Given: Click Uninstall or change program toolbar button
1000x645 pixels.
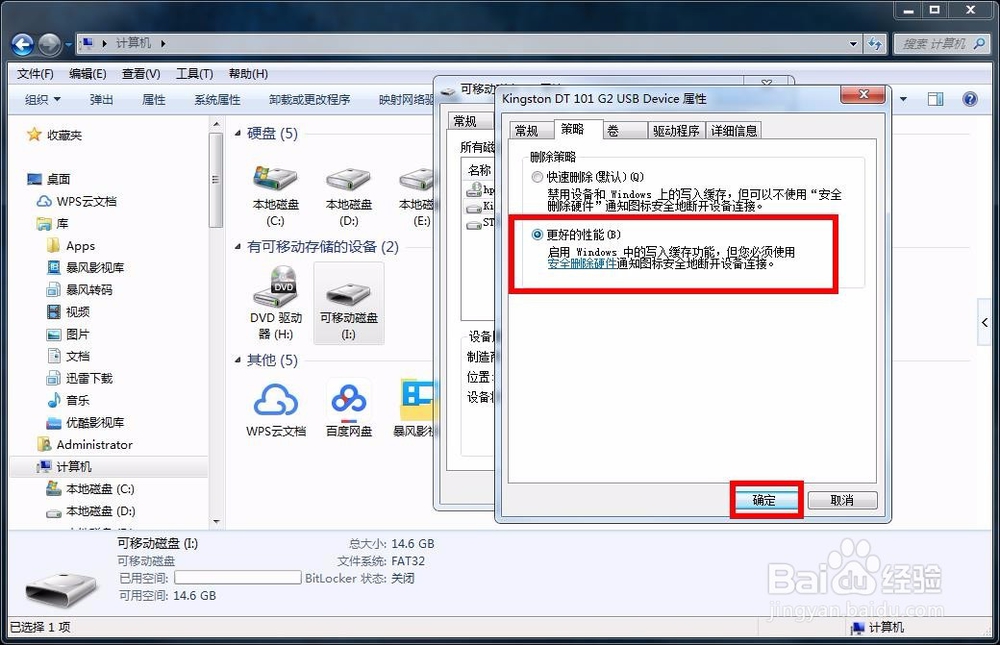Looking at the screenshot, I should click(309, 100).
